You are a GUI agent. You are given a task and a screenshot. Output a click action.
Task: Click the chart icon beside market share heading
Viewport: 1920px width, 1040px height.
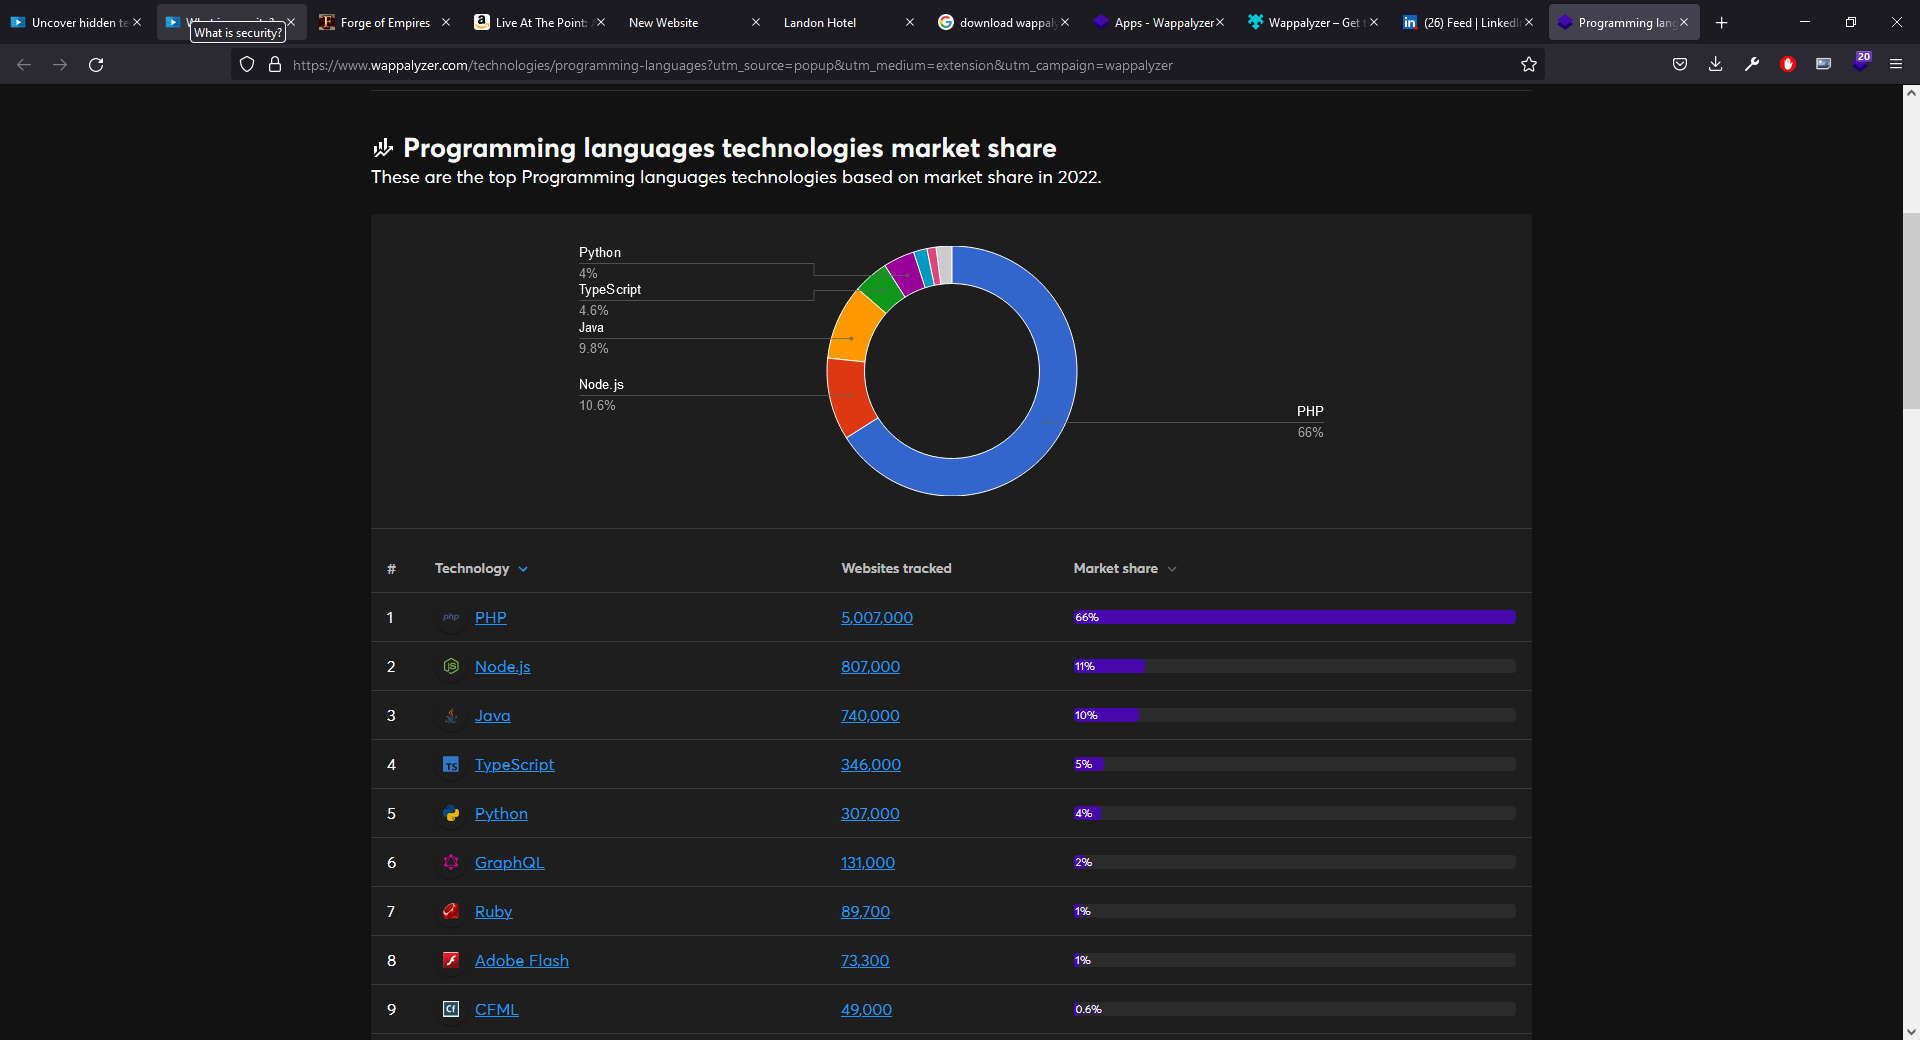tap(383, 148)
